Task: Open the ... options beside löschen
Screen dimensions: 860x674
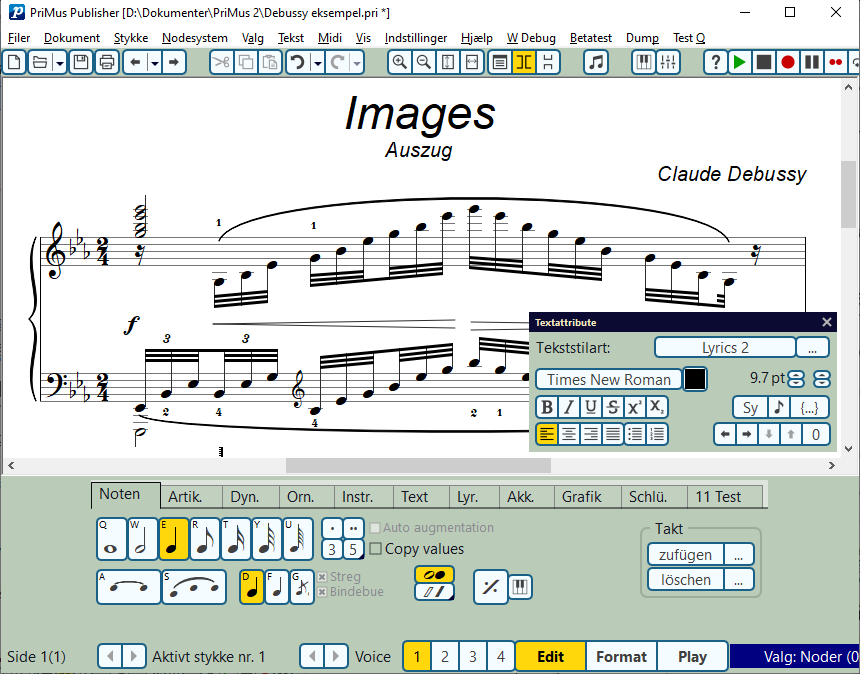Action: pyautogui.click(x=738, y=580)
